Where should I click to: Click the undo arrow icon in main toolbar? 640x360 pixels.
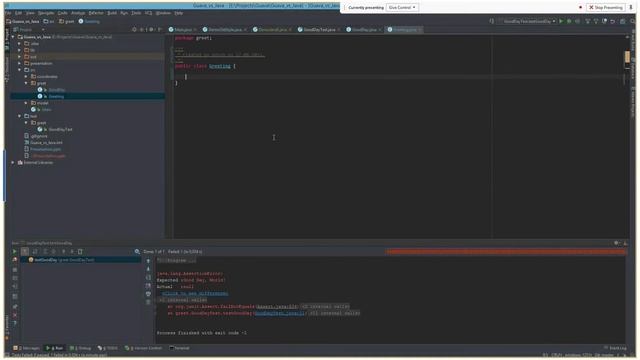tap(613, 21)
